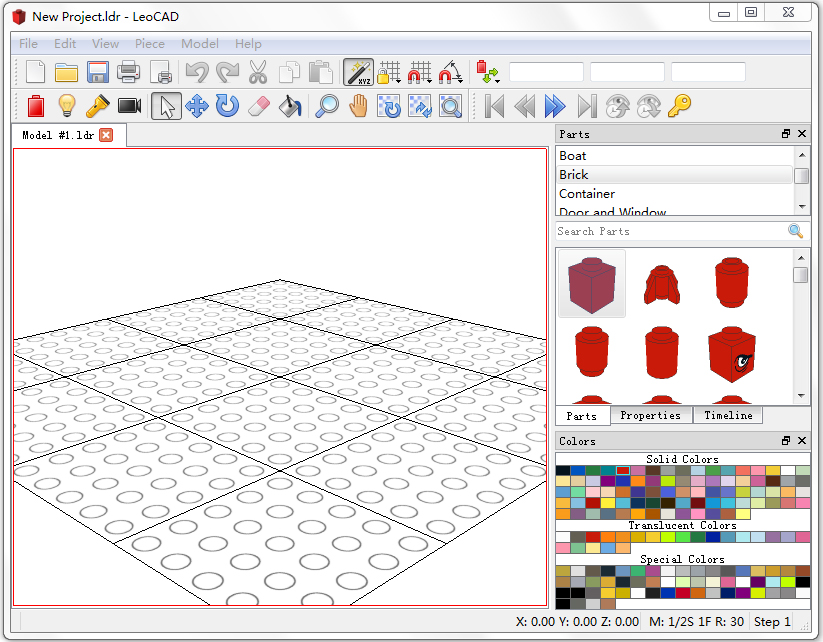Viewport: 823px width, 642px height.
Task: Select the point light bulb tool
Action: 67,106
